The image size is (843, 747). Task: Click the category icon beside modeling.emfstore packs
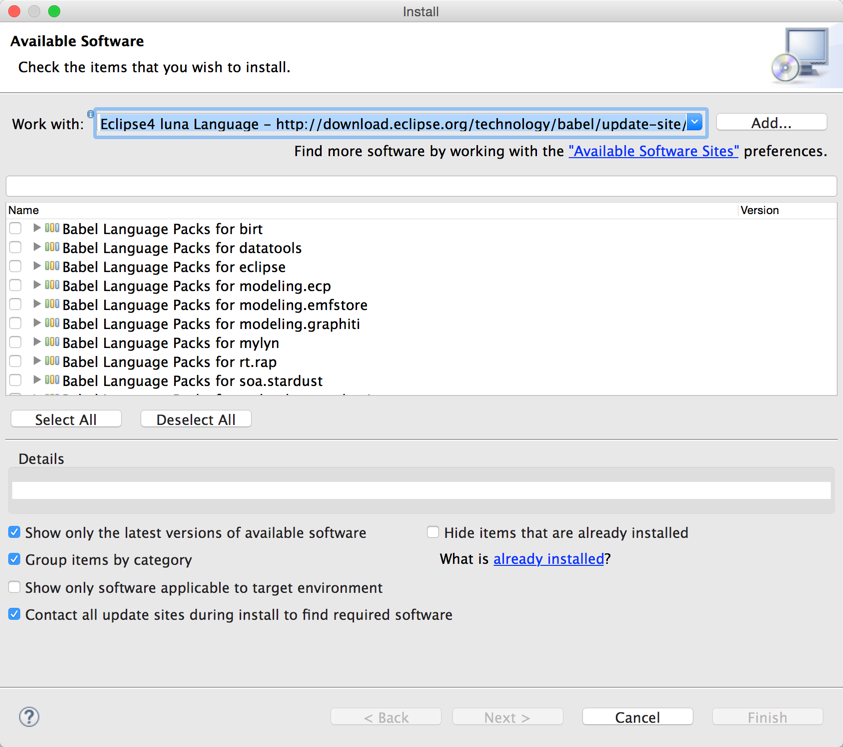point(52,304)
